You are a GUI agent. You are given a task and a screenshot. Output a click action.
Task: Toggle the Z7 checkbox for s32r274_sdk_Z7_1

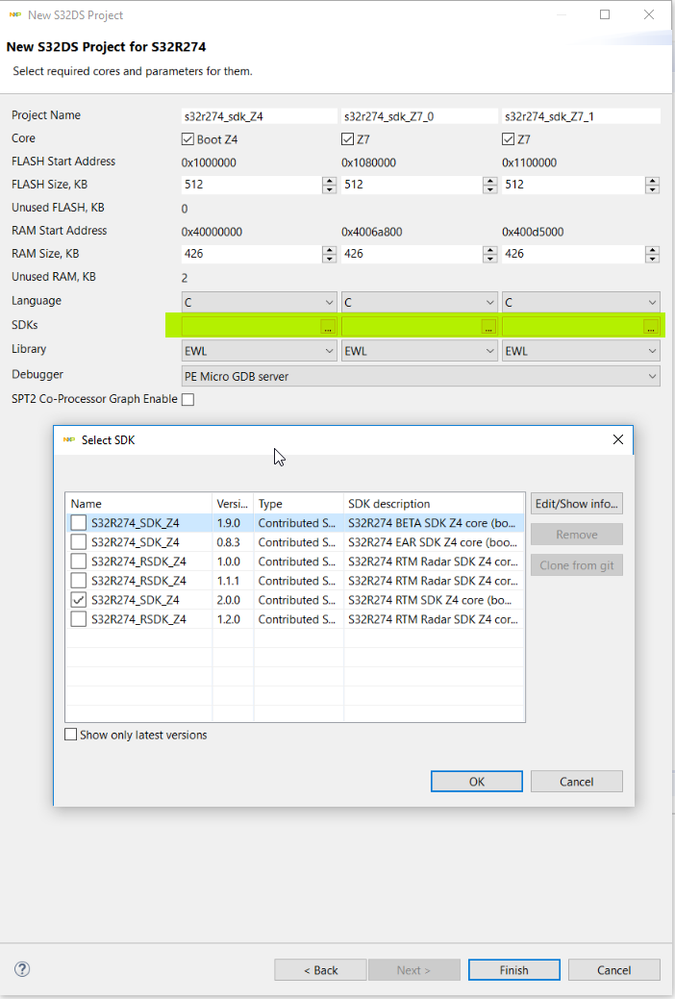coord(508,139)
